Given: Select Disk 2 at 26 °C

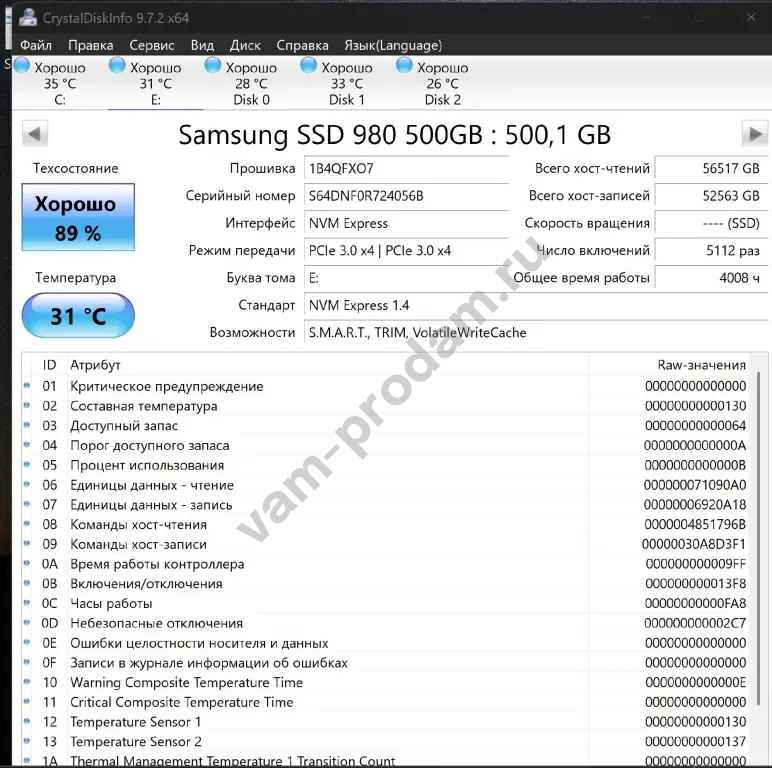Looking at the screenshot, I should pos(443,83).
